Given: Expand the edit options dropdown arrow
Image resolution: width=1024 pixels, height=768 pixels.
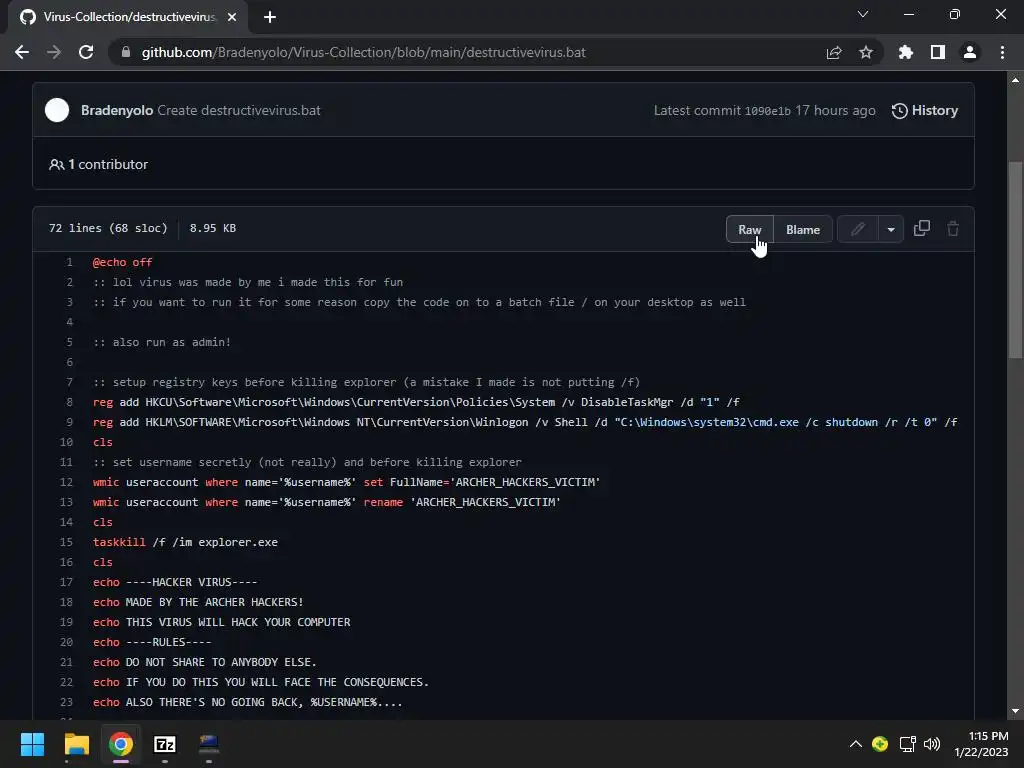Looking at the screenshot, I should coord(891,229).
